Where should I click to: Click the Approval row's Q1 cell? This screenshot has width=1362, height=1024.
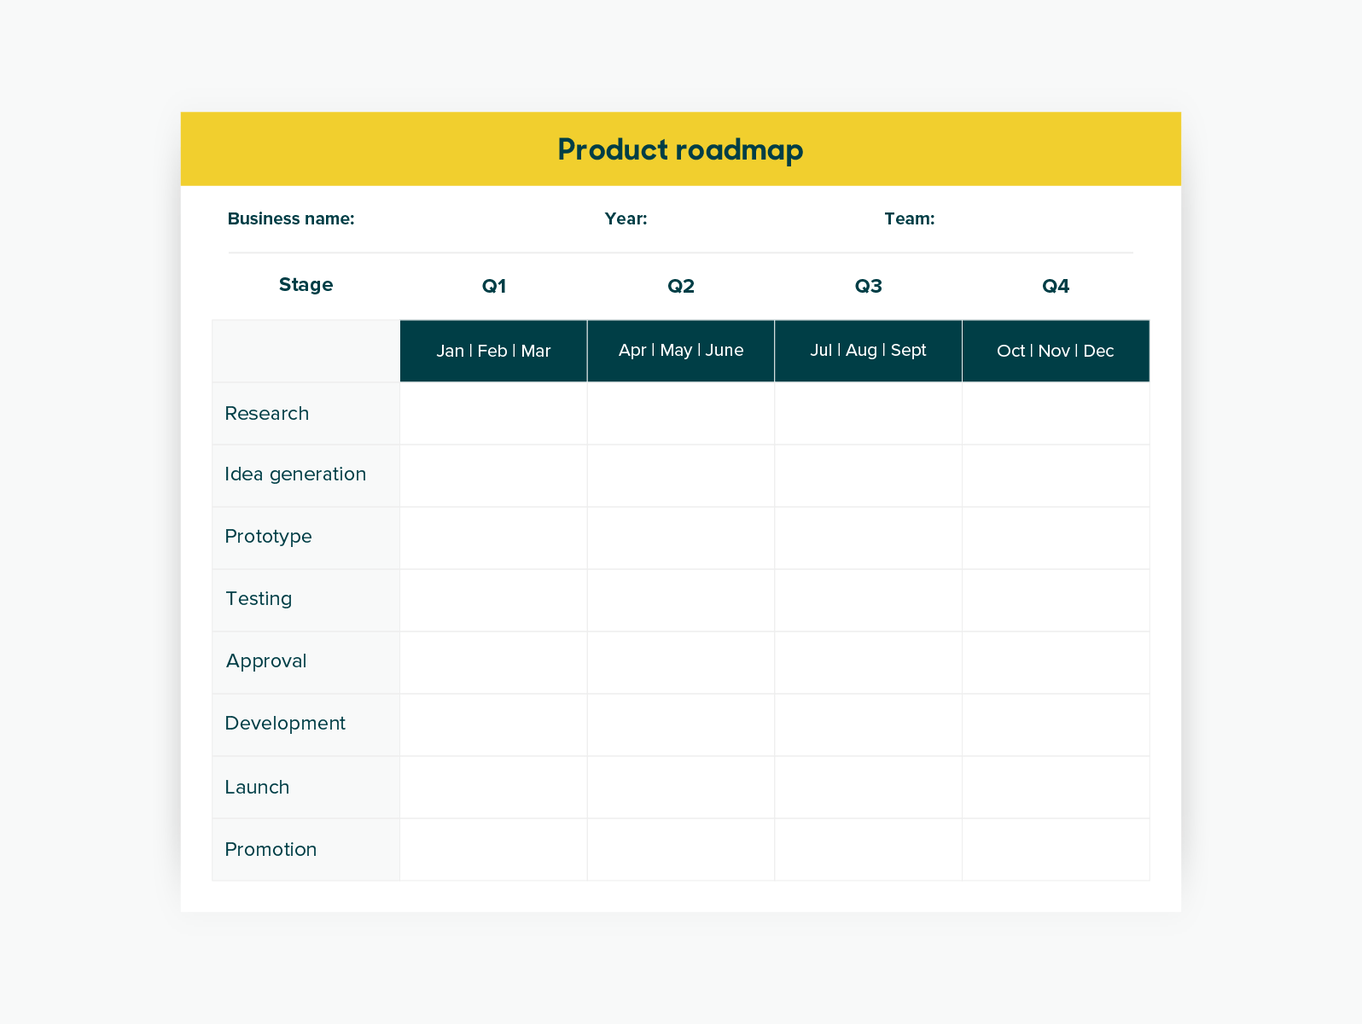[x=494, y=662]
